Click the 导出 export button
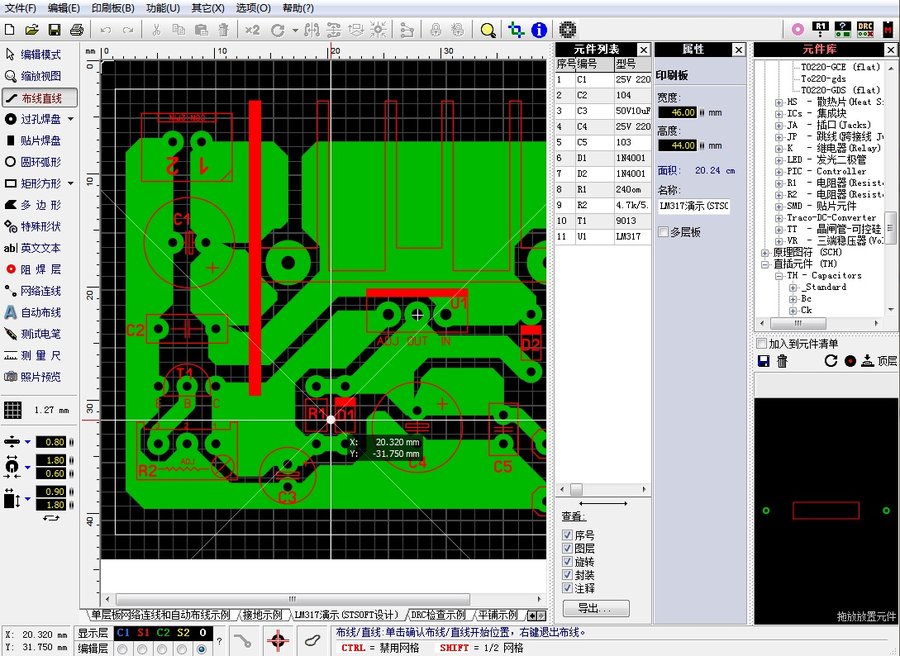The image size is (900, 656). (597, 606)
